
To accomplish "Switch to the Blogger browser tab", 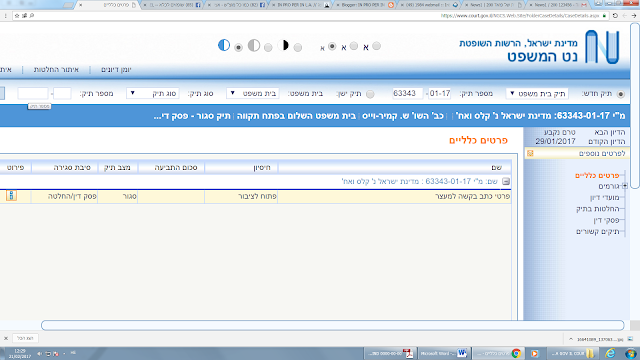I will click(x=363, y=5).
